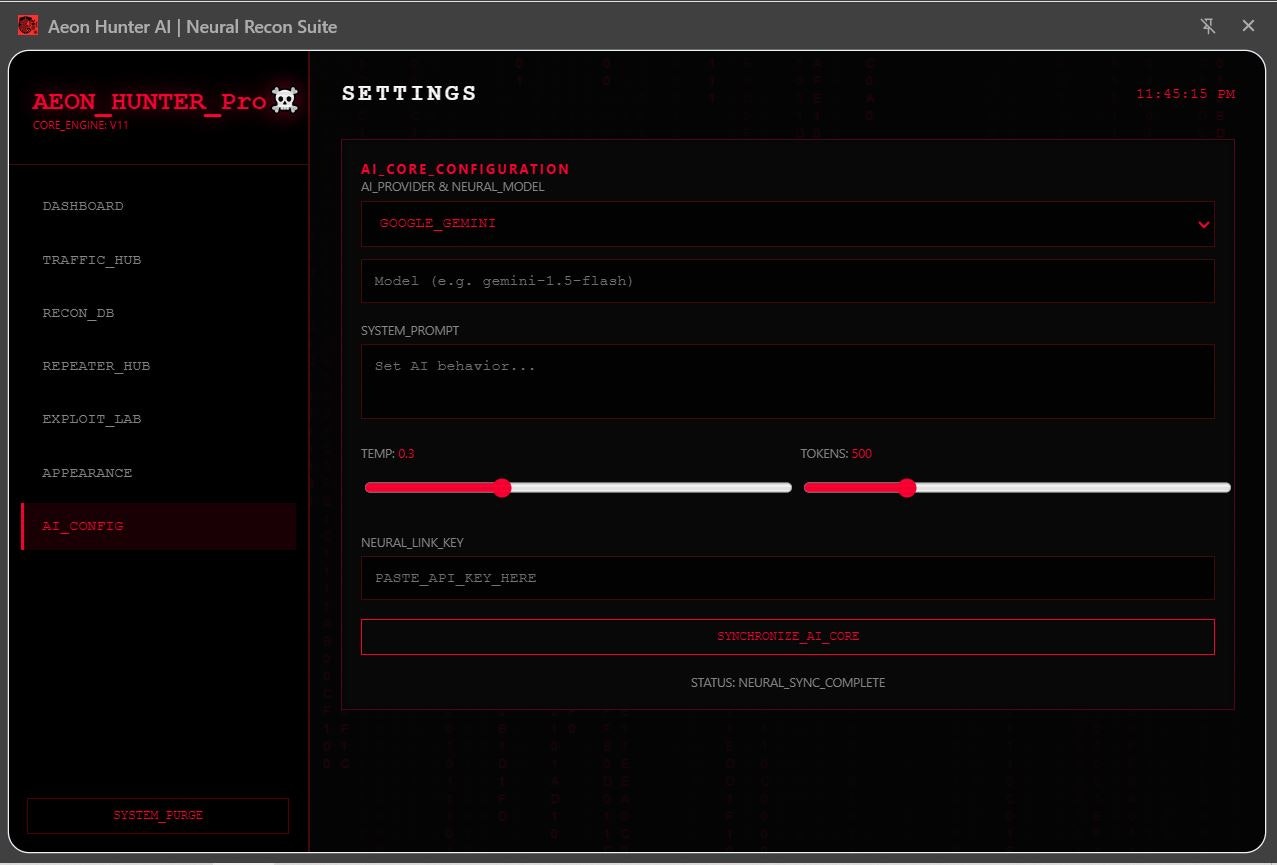Viewport: 1277px width, 865px height.
Task: Open the GOOGLE_GEMINI provider dropdown
Action: pos(788,224)
